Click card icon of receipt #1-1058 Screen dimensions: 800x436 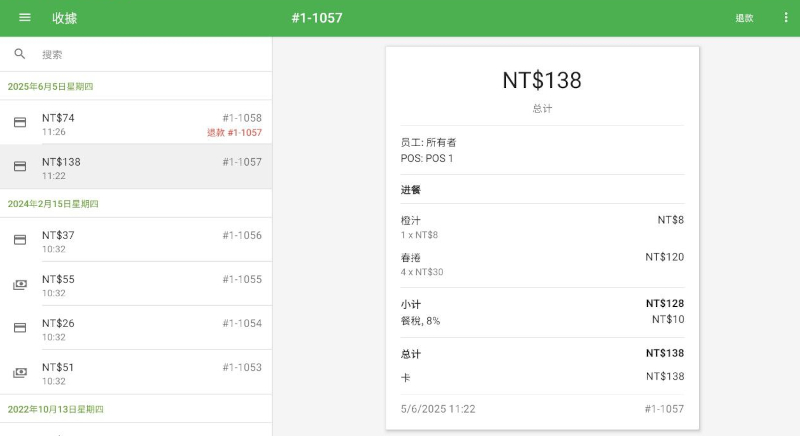click(x=20, y=123)
